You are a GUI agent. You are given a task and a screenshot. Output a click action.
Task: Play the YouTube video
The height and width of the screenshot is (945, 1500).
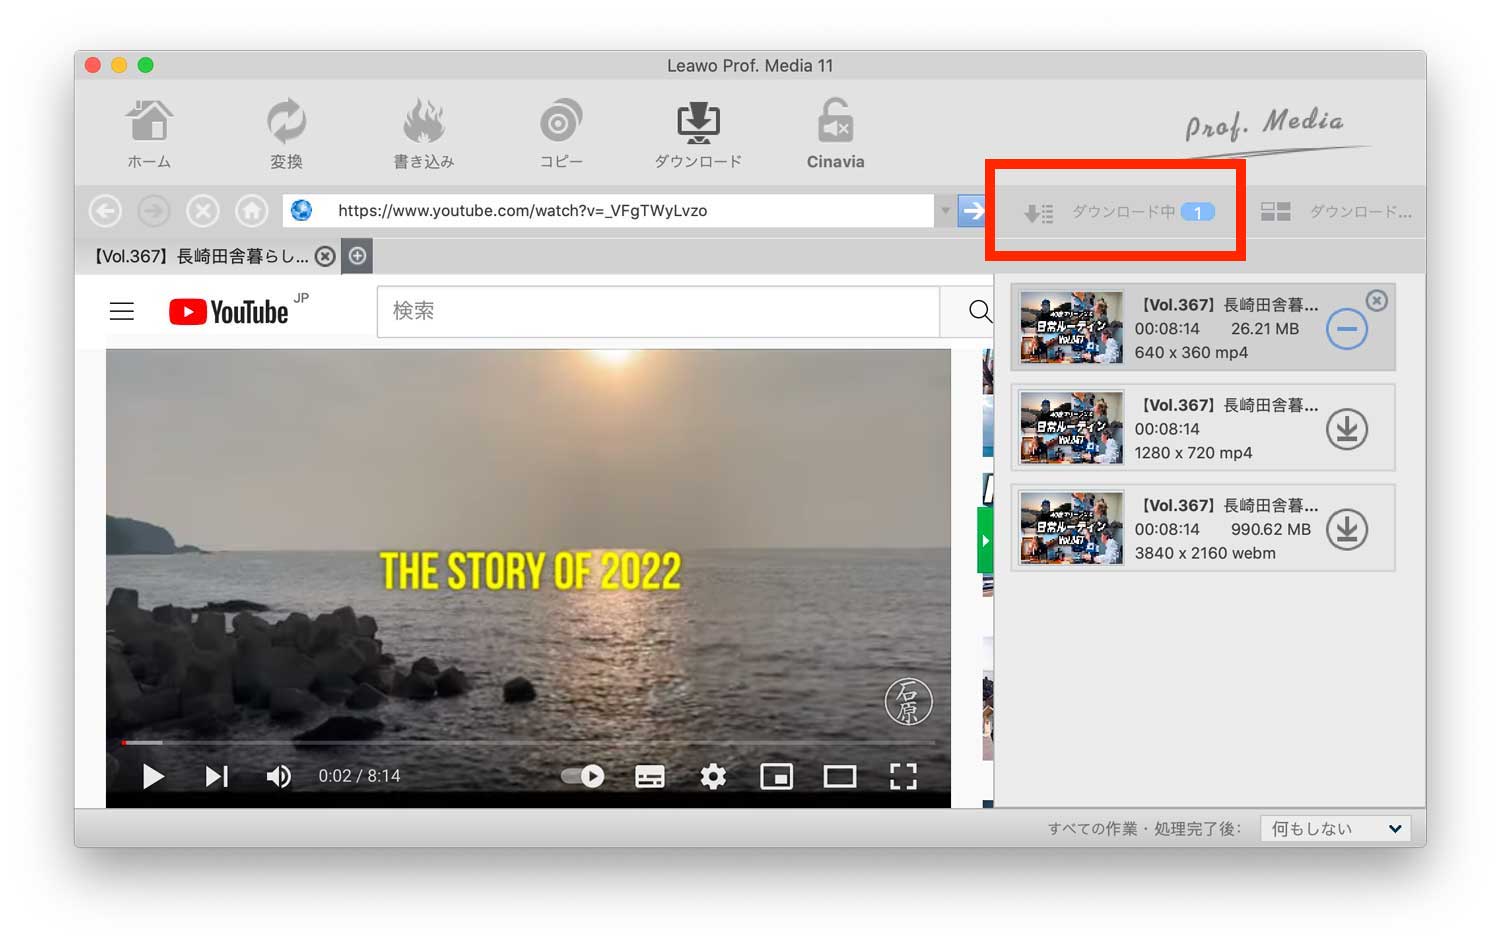pos(152,776)
